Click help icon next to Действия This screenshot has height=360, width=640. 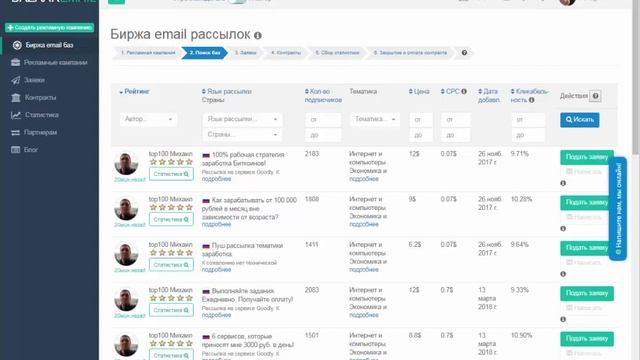coord(596,96)
